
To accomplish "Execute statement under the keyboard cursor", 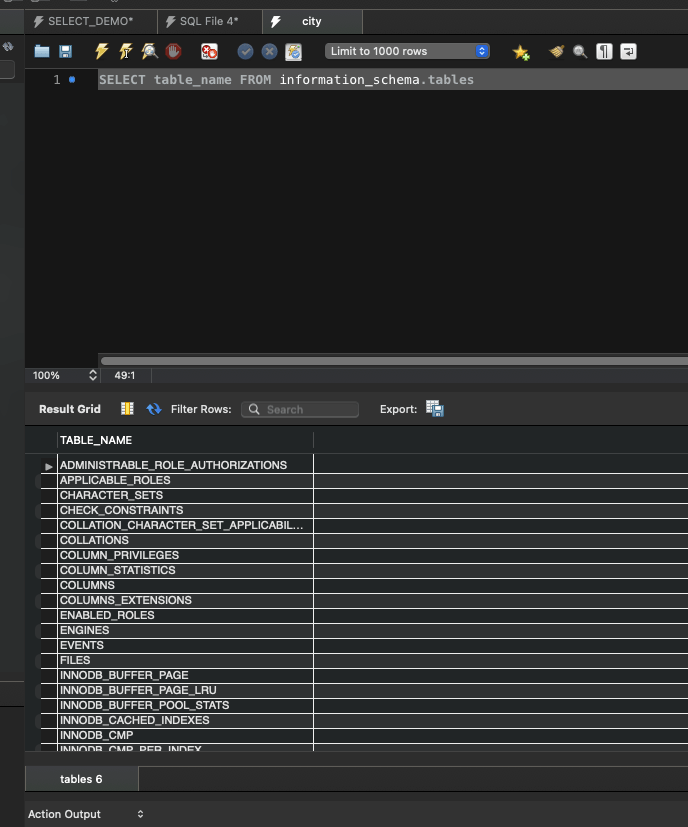I will (x=126, y=51).
